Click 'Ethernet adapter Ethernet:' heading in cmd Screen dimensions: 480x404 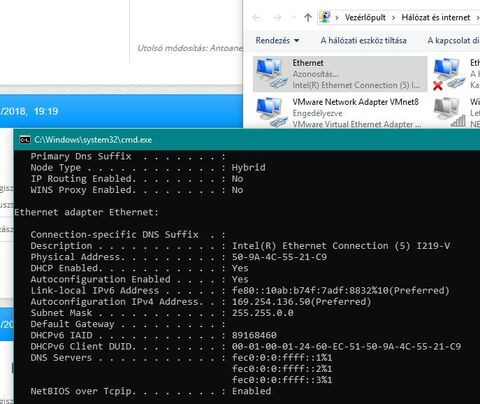(86, 212)
